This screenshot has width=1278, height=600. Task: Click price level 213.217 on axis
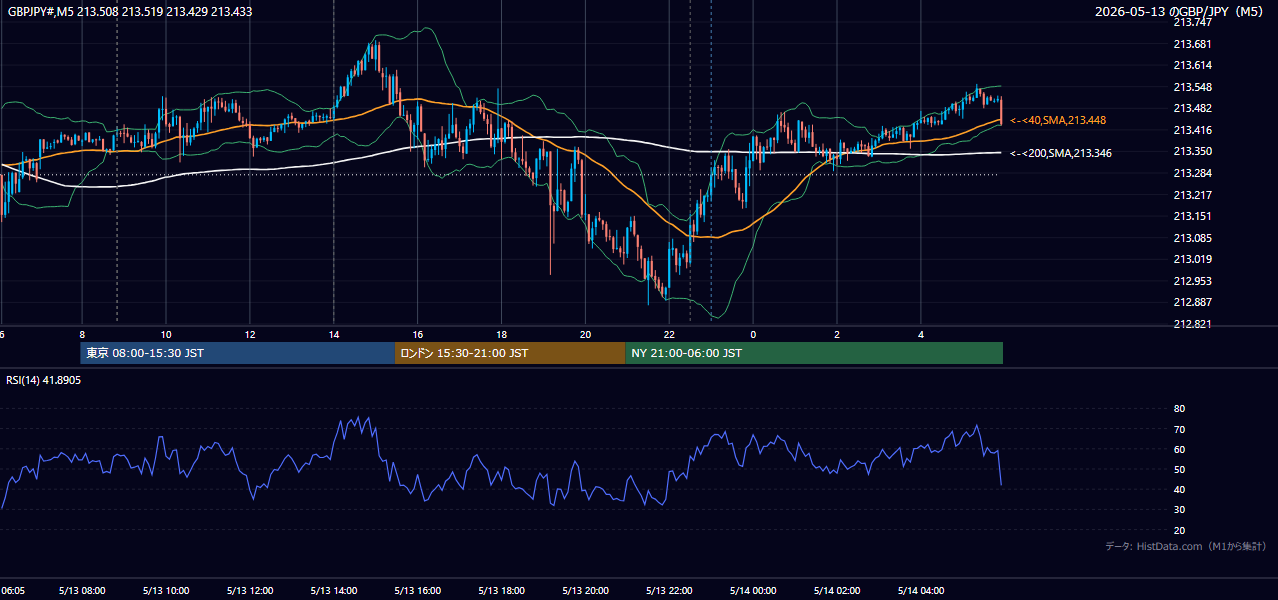point(1192,195)
